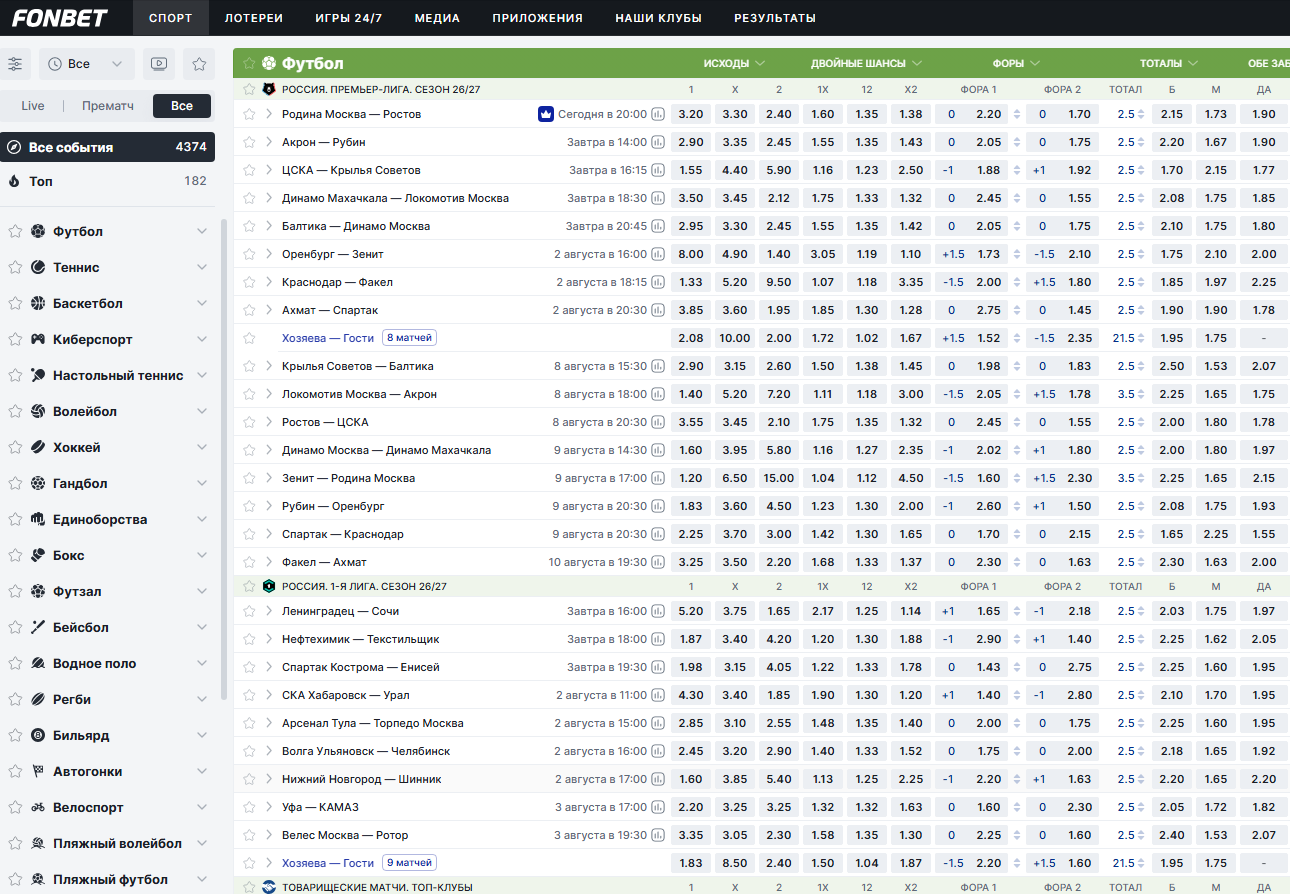Adjust handicap stepper in Родина Москва — Ростов row
The image size is (1290, 894).
[1017, 114]
